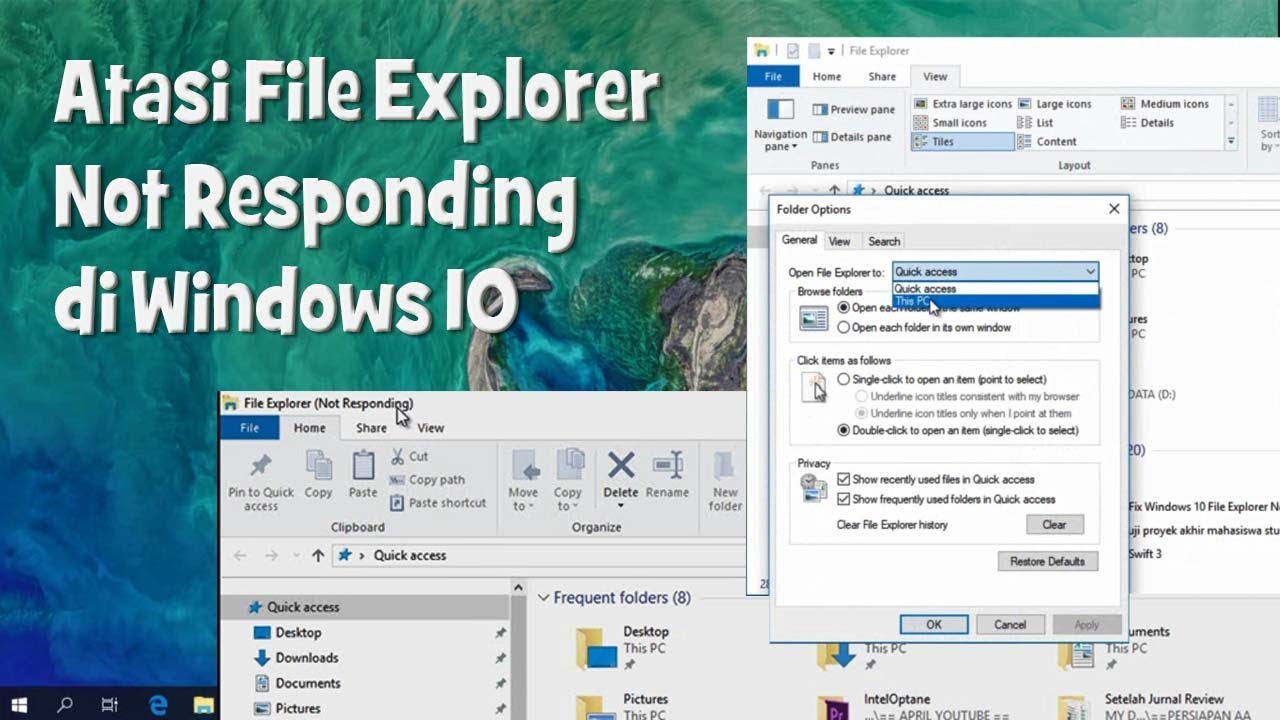The height and width of the screenshot is (720, 1280).
Task: Select Double-click to open an item
Action: 958,430
